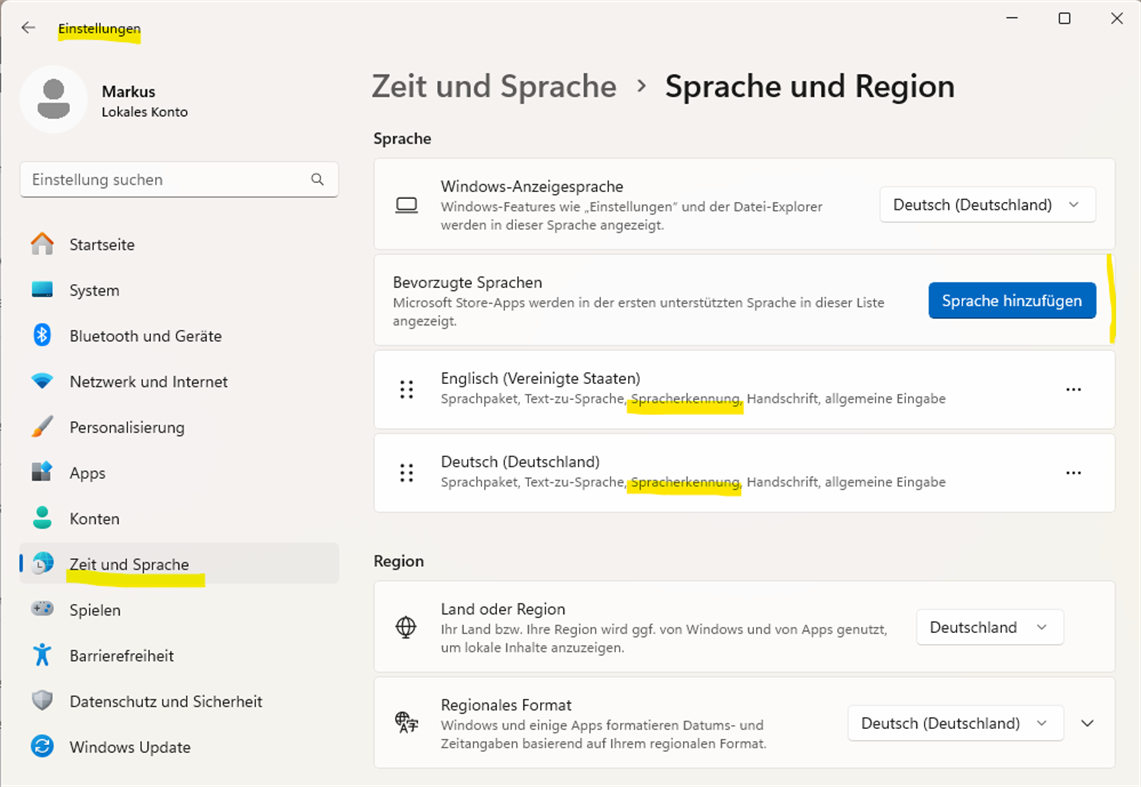The image size is (1141, 787).
Task: Click the Netzwerk und Internet Wi-Fi icon
Action: click(x=42, y=382)
